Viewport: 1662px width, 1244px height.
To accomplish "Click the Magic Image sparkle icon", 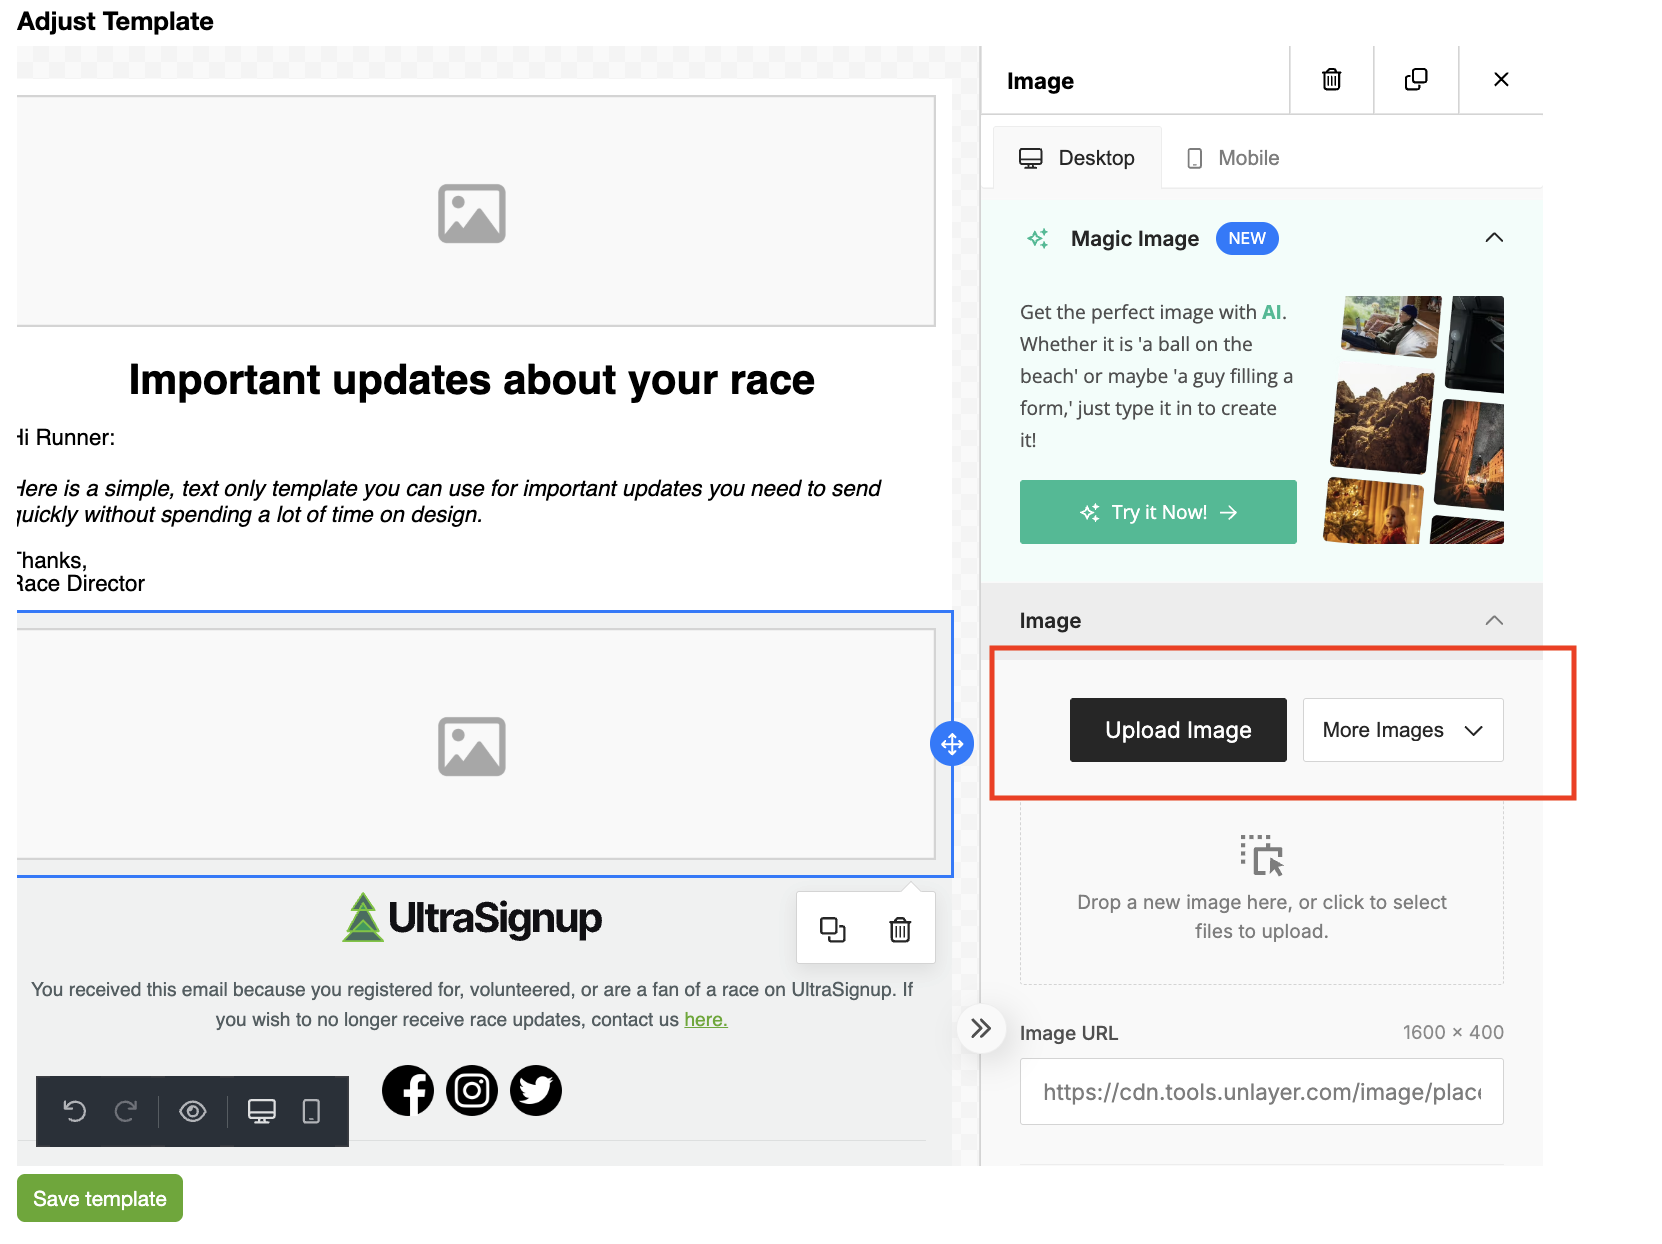I will 1038,238.
